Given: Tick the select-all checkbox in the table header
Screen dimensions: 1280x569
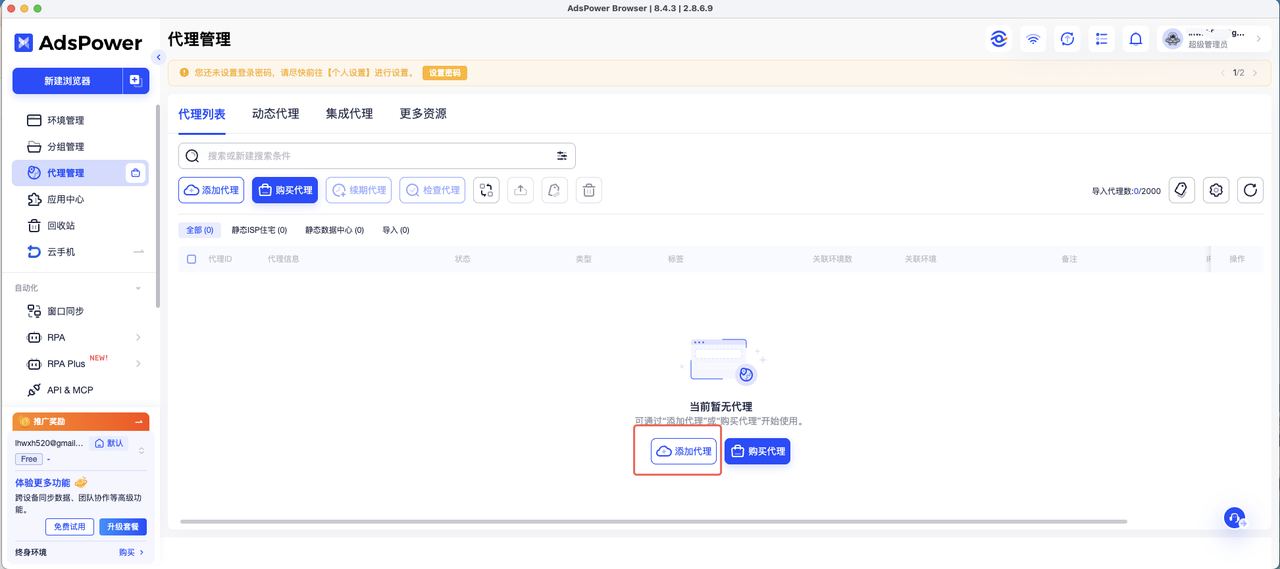Looking at the screenshot, I should [x=192, y=259].
